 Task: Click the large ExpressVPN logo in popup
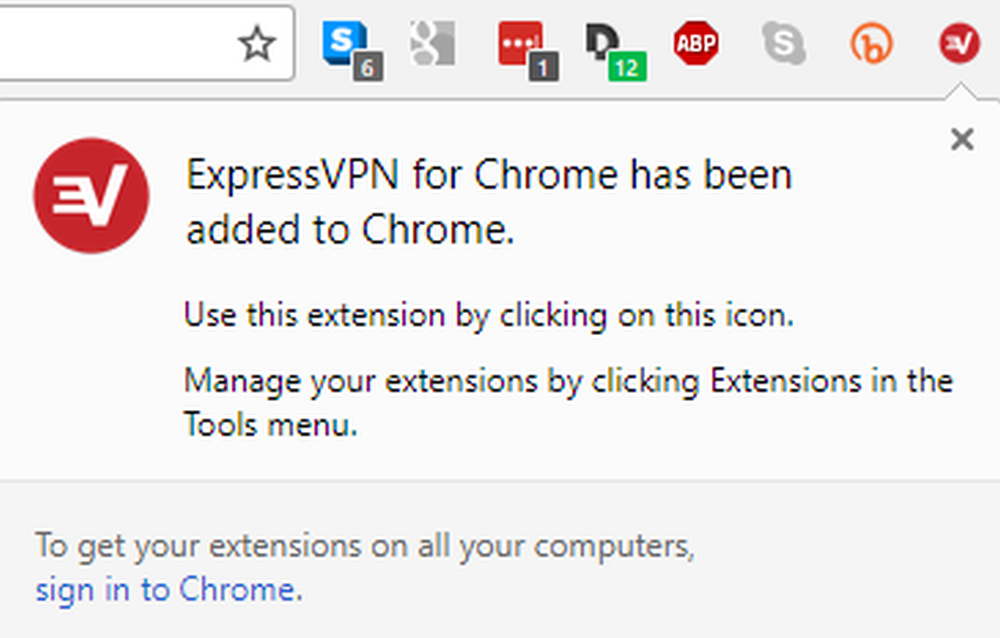point(91,196)
